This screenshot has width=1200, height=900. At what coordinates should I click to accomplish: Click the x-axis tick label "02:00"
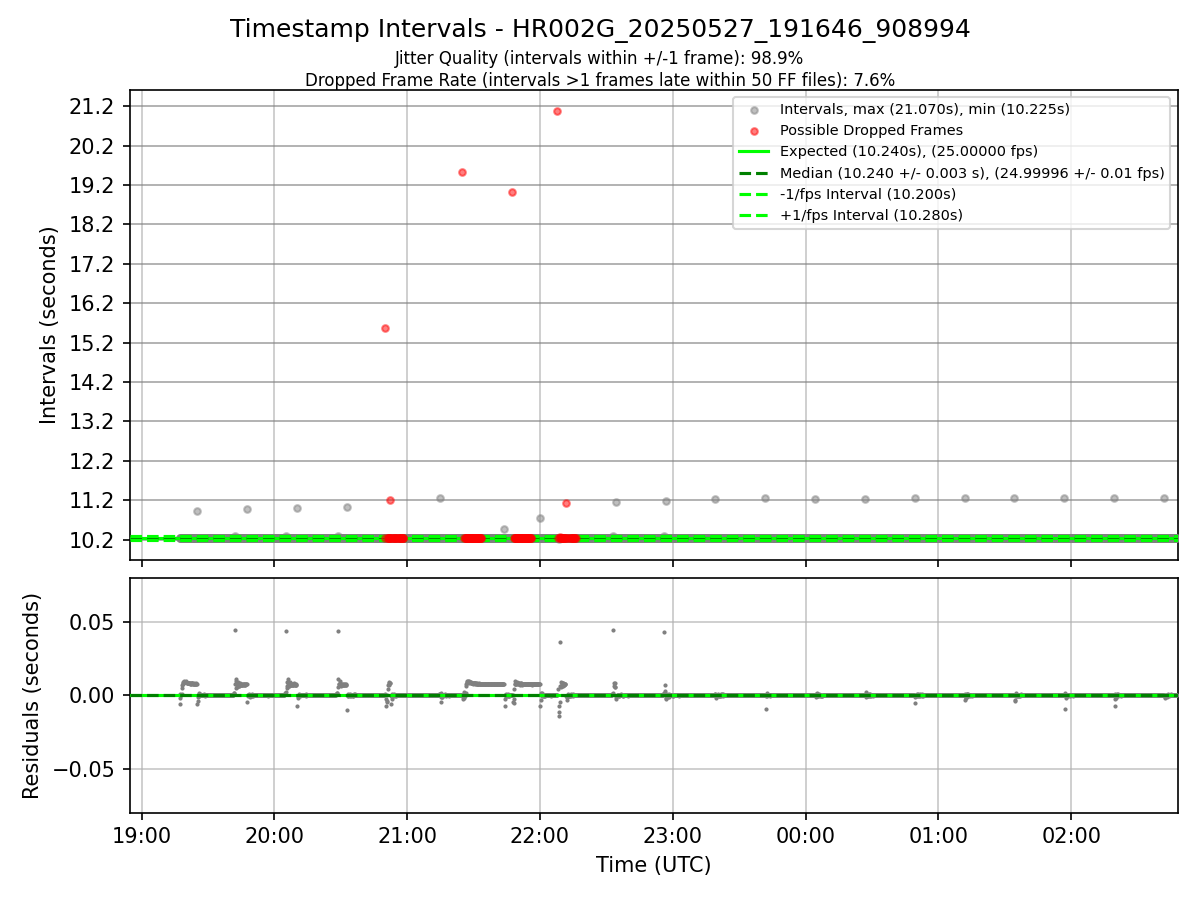tap(1071, 836)
